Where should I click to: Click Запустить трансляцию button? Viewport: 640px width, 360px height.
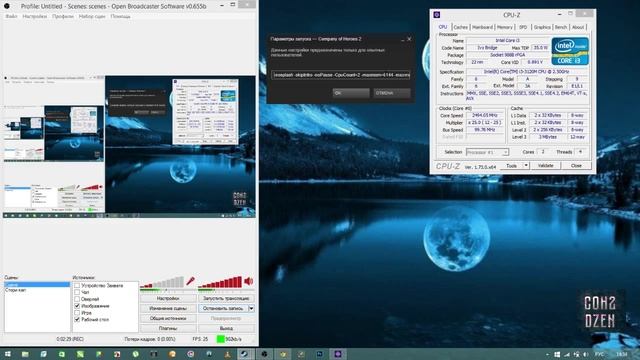pyautogui.click(x=226, y=299)
